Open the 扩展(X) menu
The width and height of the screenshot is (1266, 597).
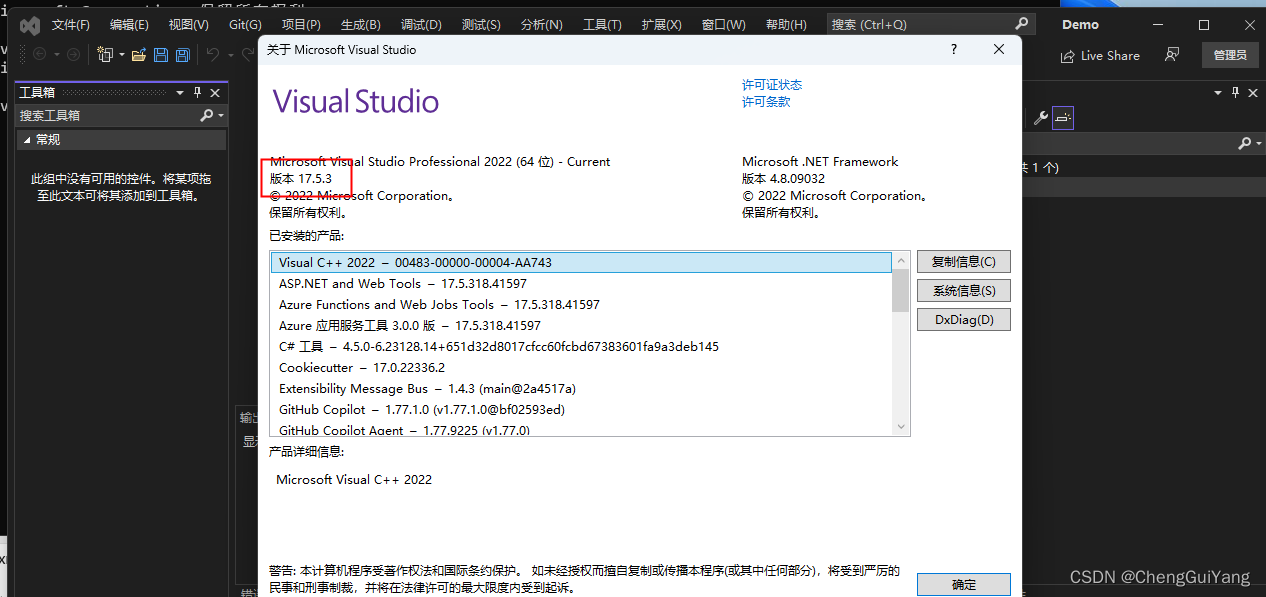click(661, 25)
